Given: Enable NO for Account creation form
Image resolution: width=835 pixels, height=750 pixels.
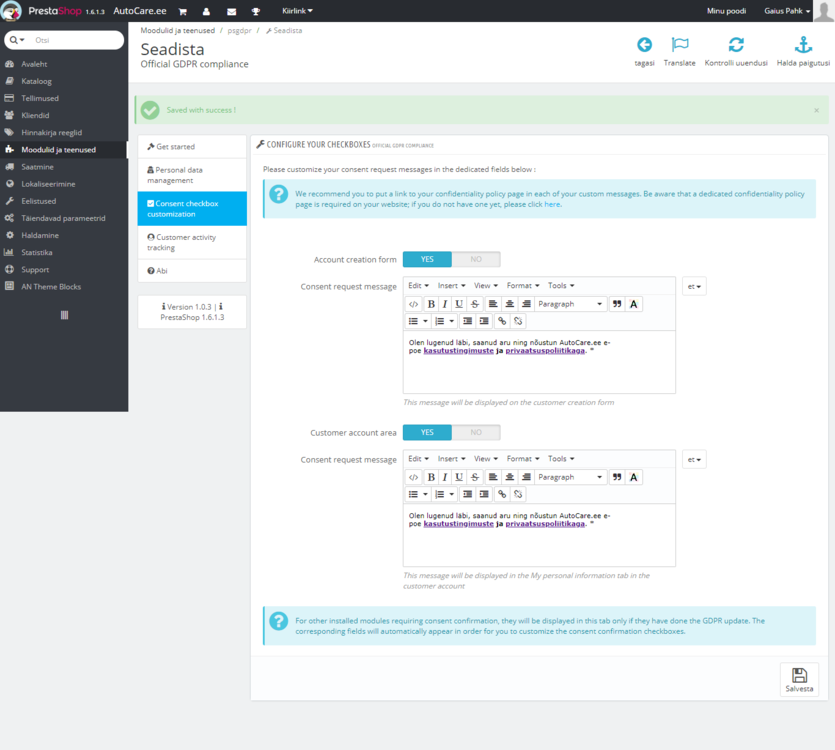Looking at the screenshot, I should [475, 258].
